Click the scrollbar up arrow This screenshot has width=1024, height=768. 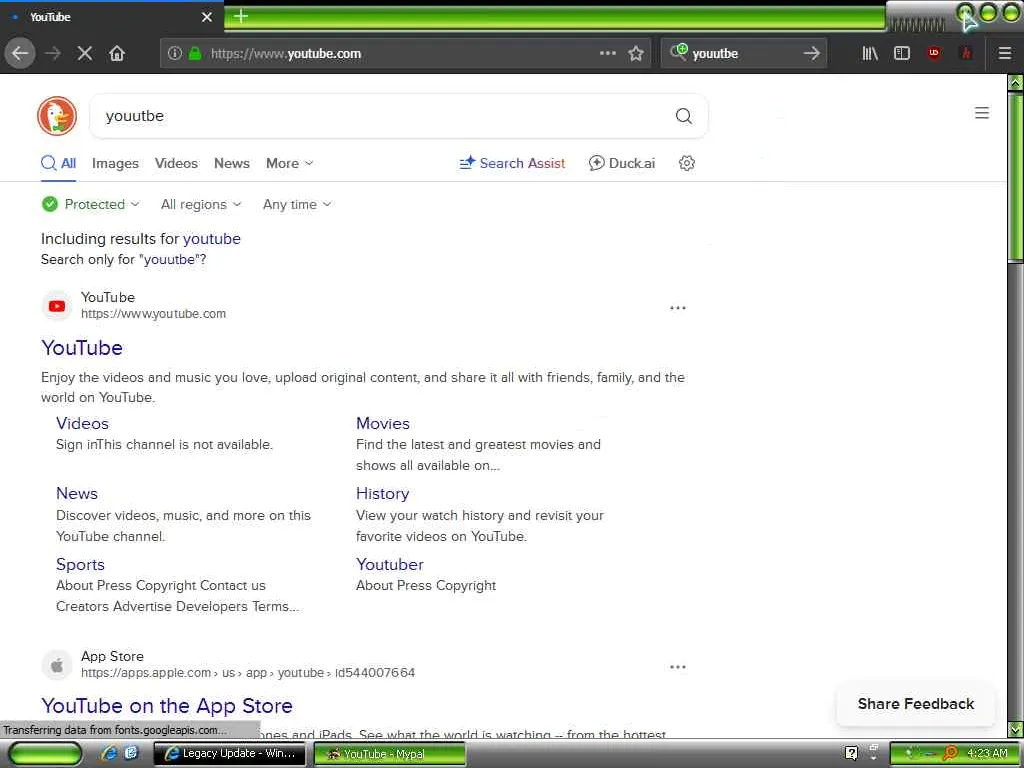coord(1015,83)
